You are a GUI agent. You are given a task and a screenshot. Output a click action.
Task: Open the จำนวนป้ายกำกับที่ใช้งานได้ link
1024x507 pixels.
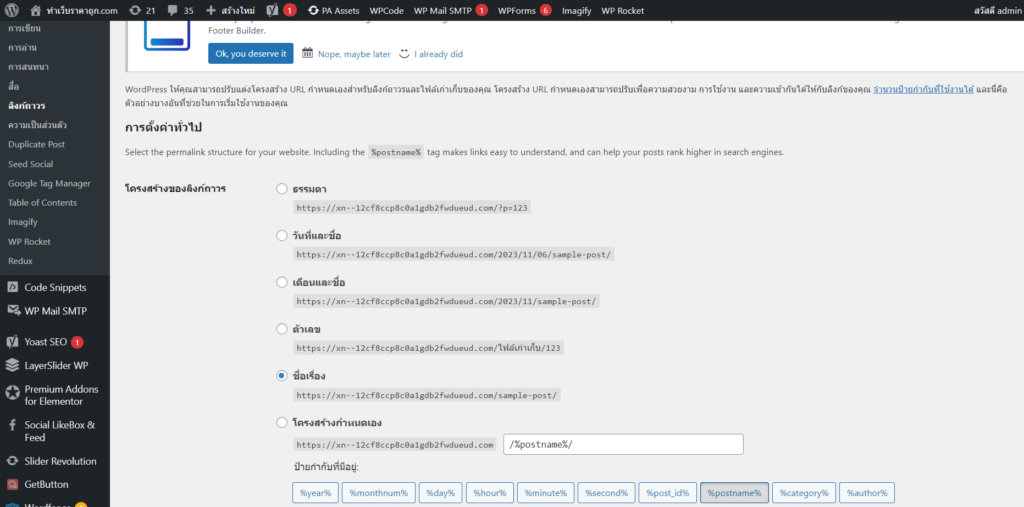click(x=923, y=90)
